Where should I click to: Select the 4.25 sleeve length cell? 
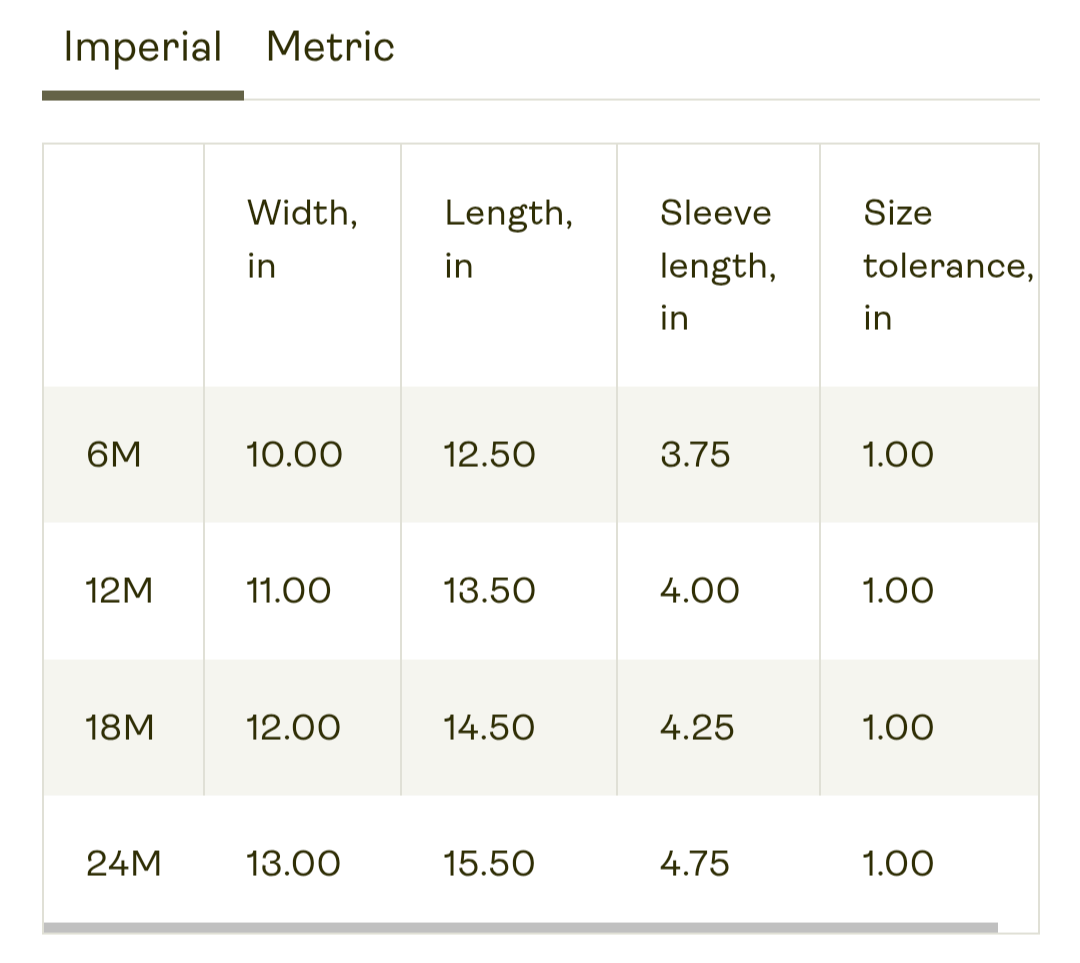pos(697,727)
